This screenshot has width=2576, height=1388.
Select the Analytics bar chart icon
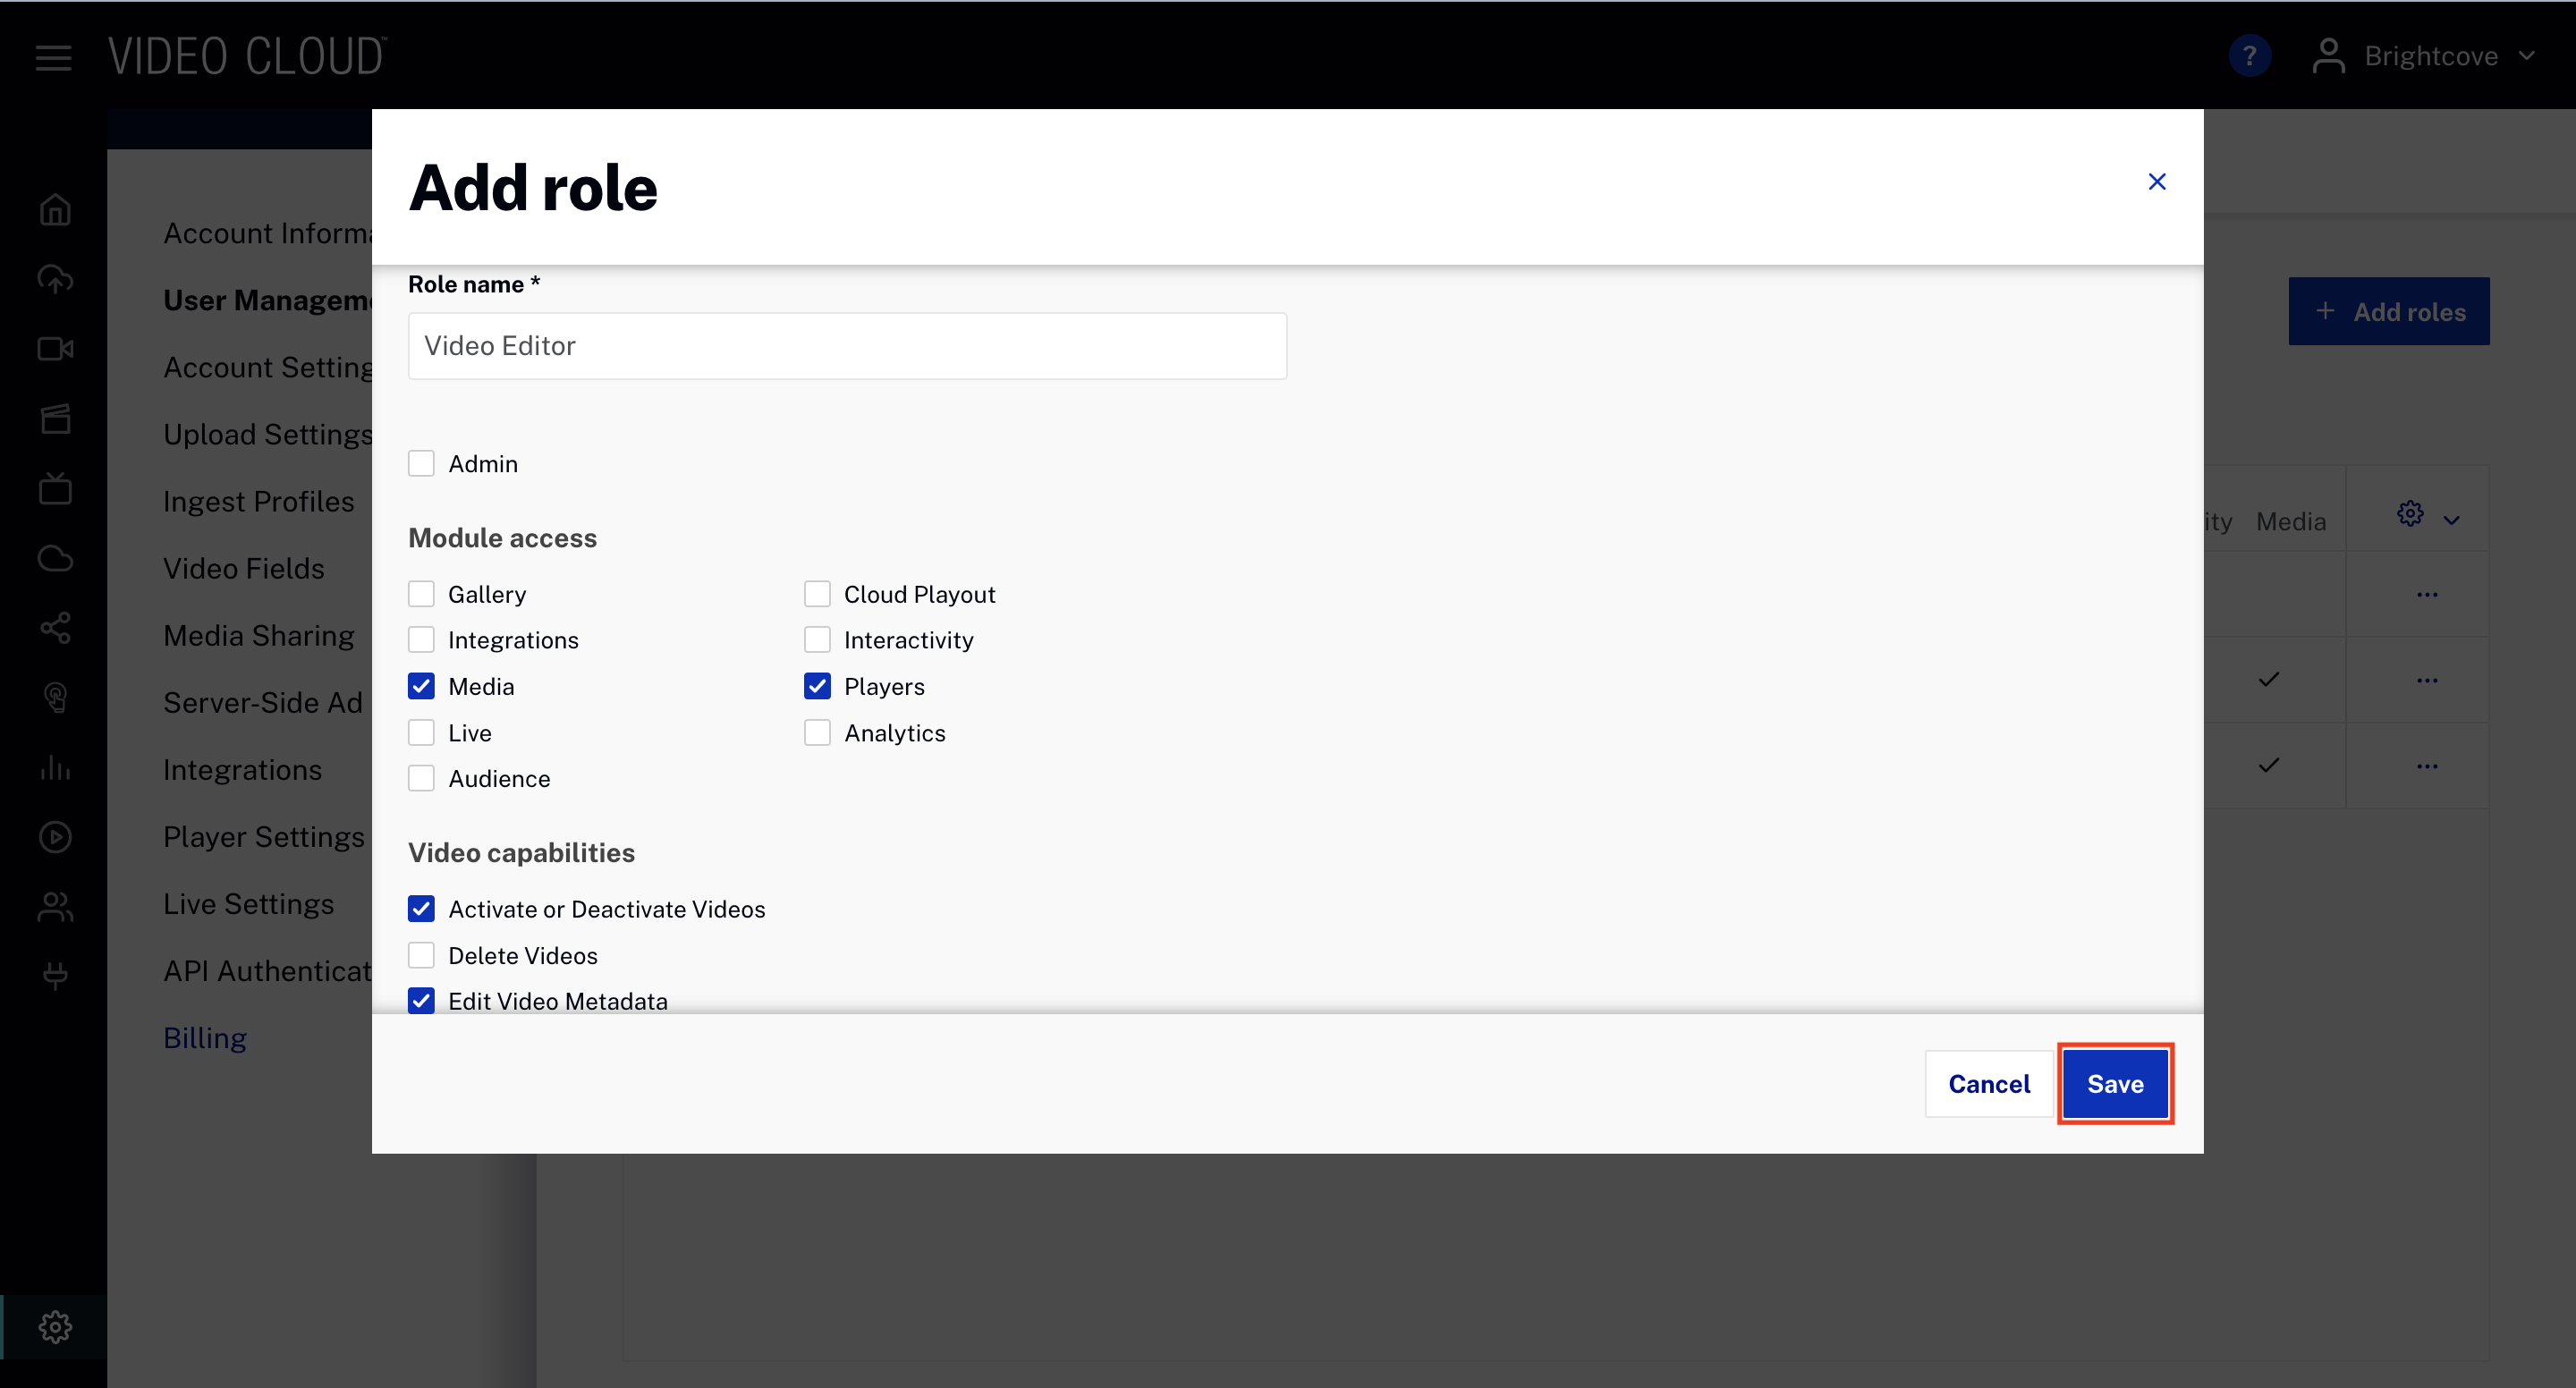pos(55,768)
